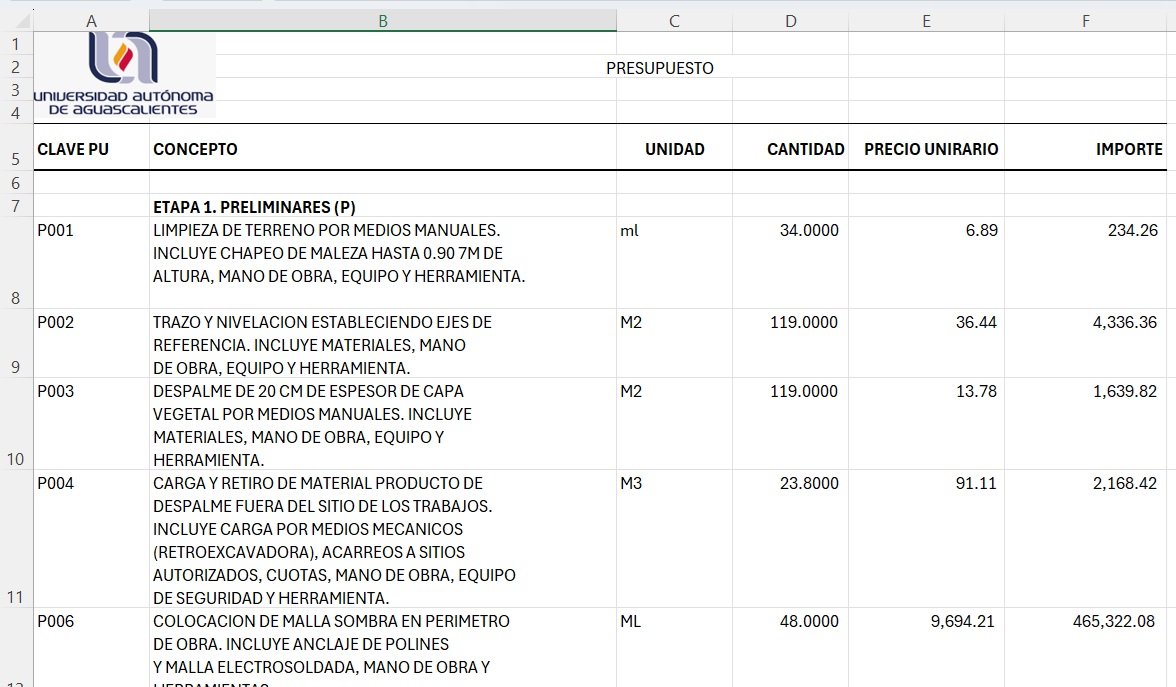This screenshot has width=1176, height=687.
Task: Click column F header
Action: pos(1085,21)
